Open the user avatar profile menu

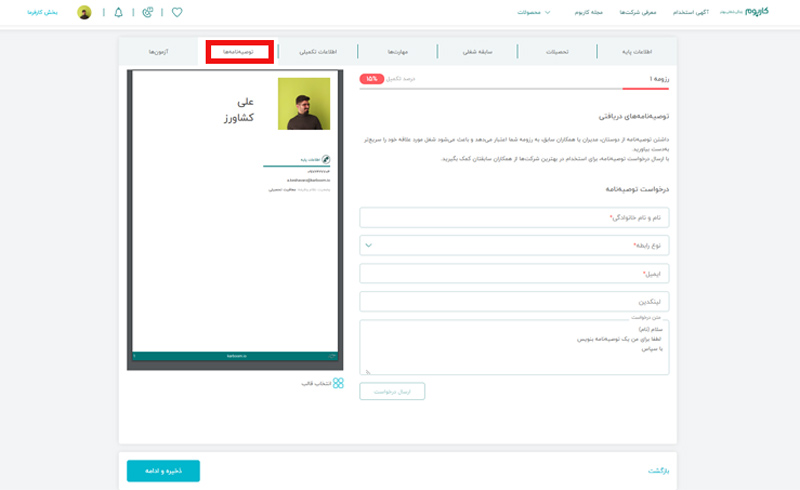click(84, 12)
